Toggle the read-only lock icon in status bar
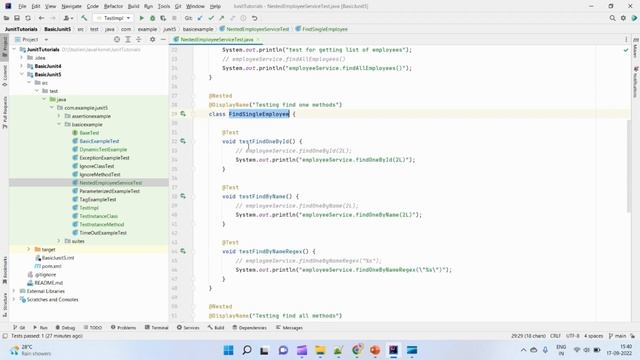The height and width of the screenshot is (360, 640). pos(632,336)
